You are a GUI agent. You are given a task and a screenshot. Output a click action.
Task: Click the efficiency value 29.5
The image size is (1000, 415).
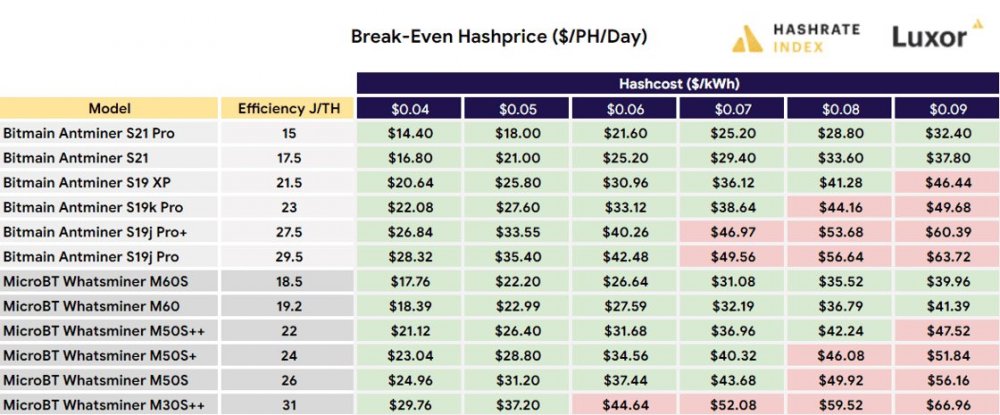coord(288,257)
